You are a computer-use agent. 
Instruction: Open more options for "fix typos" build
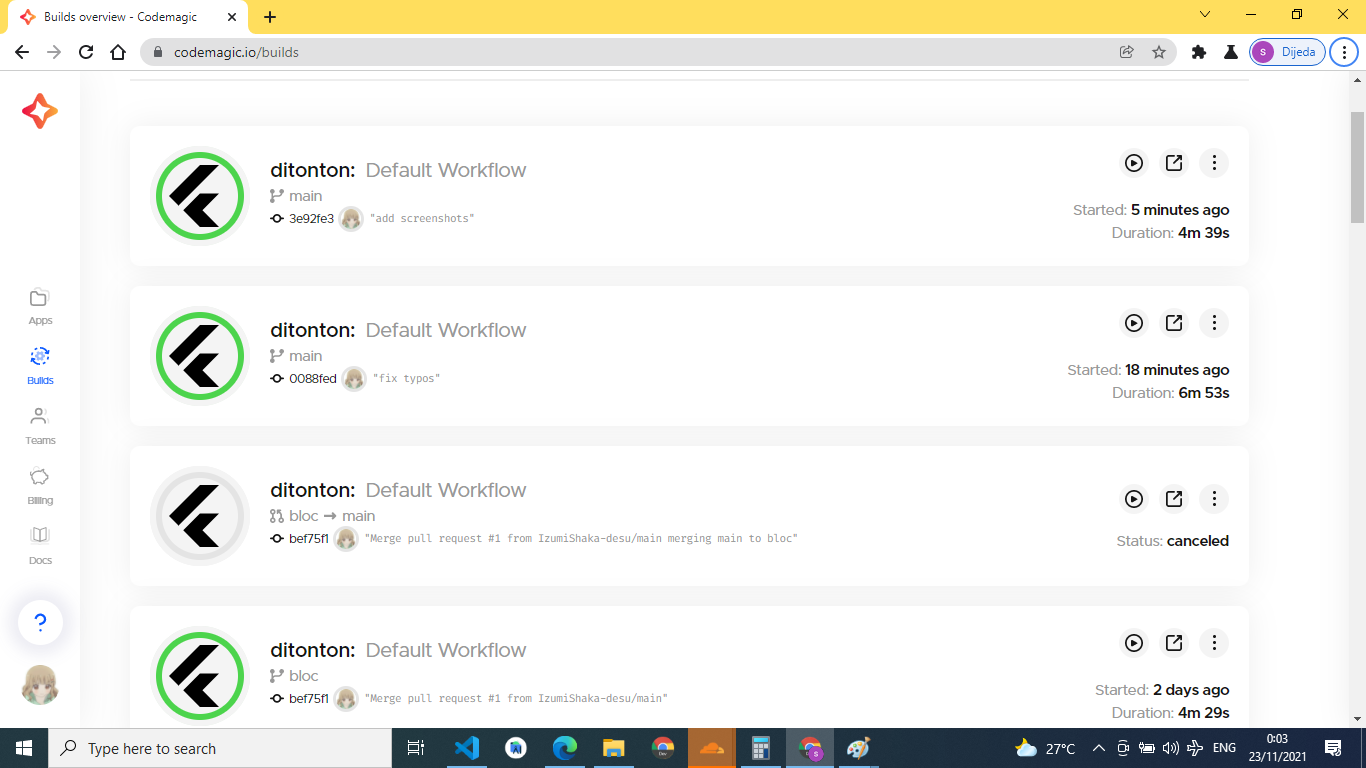(1214, 323)
